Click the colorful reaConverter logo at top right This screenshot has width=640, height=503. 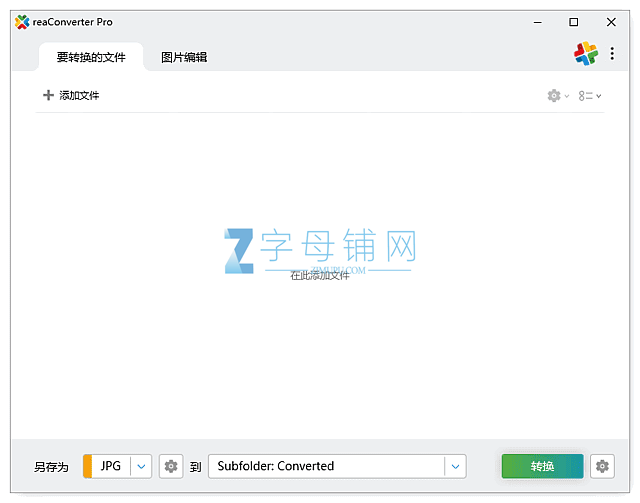[585, 55]
